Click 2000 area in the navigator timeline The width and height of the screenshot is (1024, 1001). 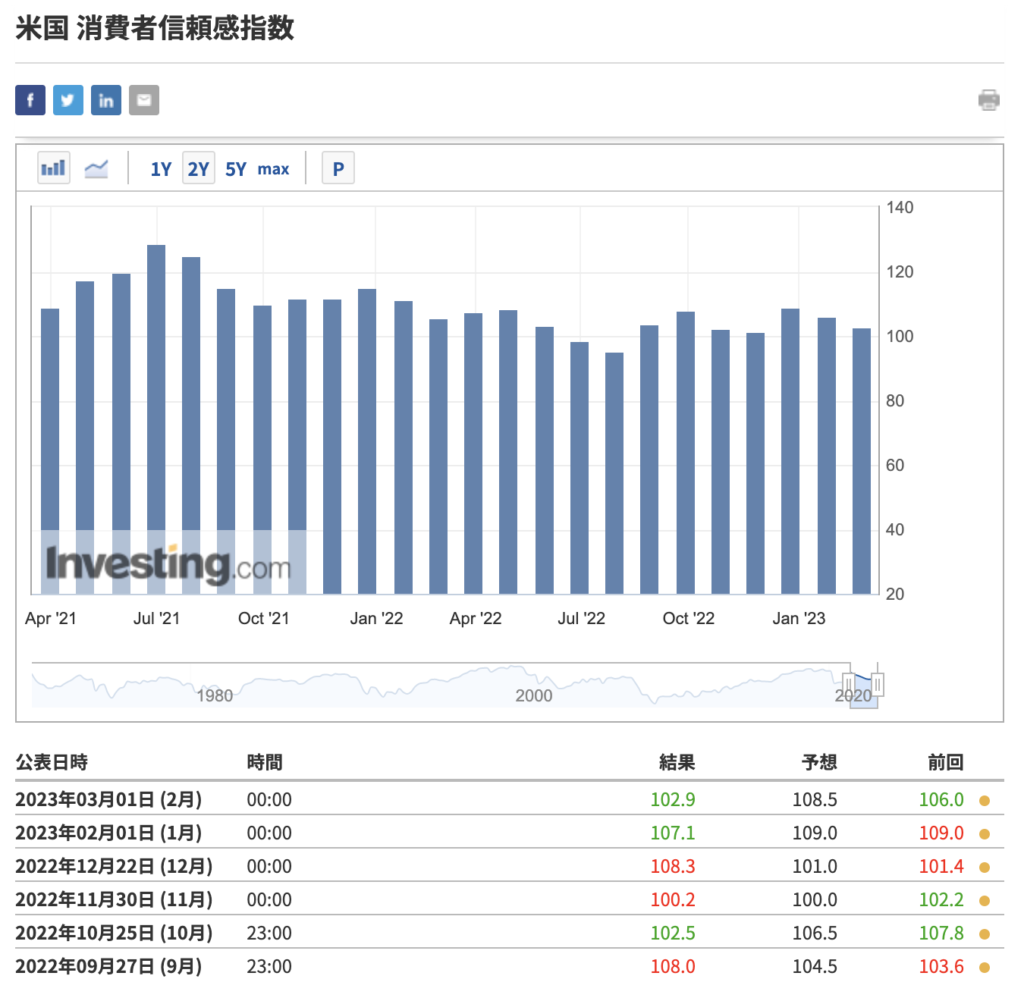(534, 695)
